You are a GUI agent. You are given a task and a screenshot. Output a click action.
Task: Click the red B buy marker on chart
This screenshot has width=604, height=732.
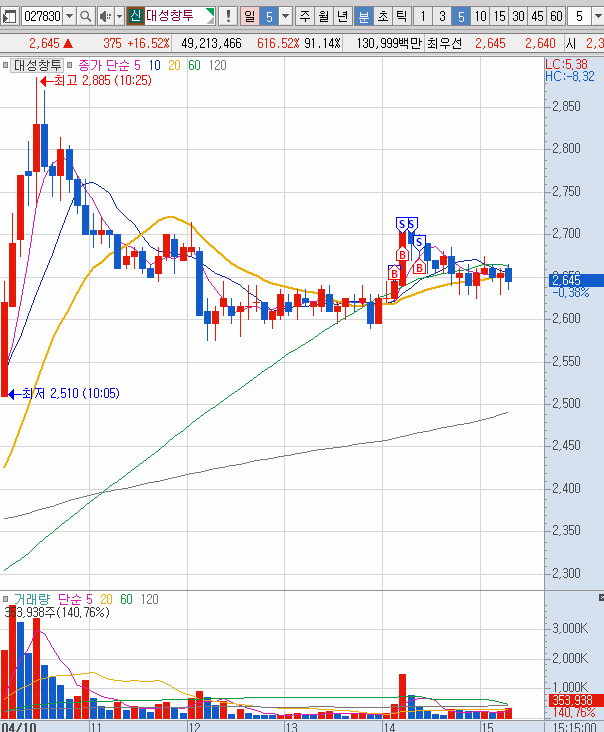click(x=404, y=256)
